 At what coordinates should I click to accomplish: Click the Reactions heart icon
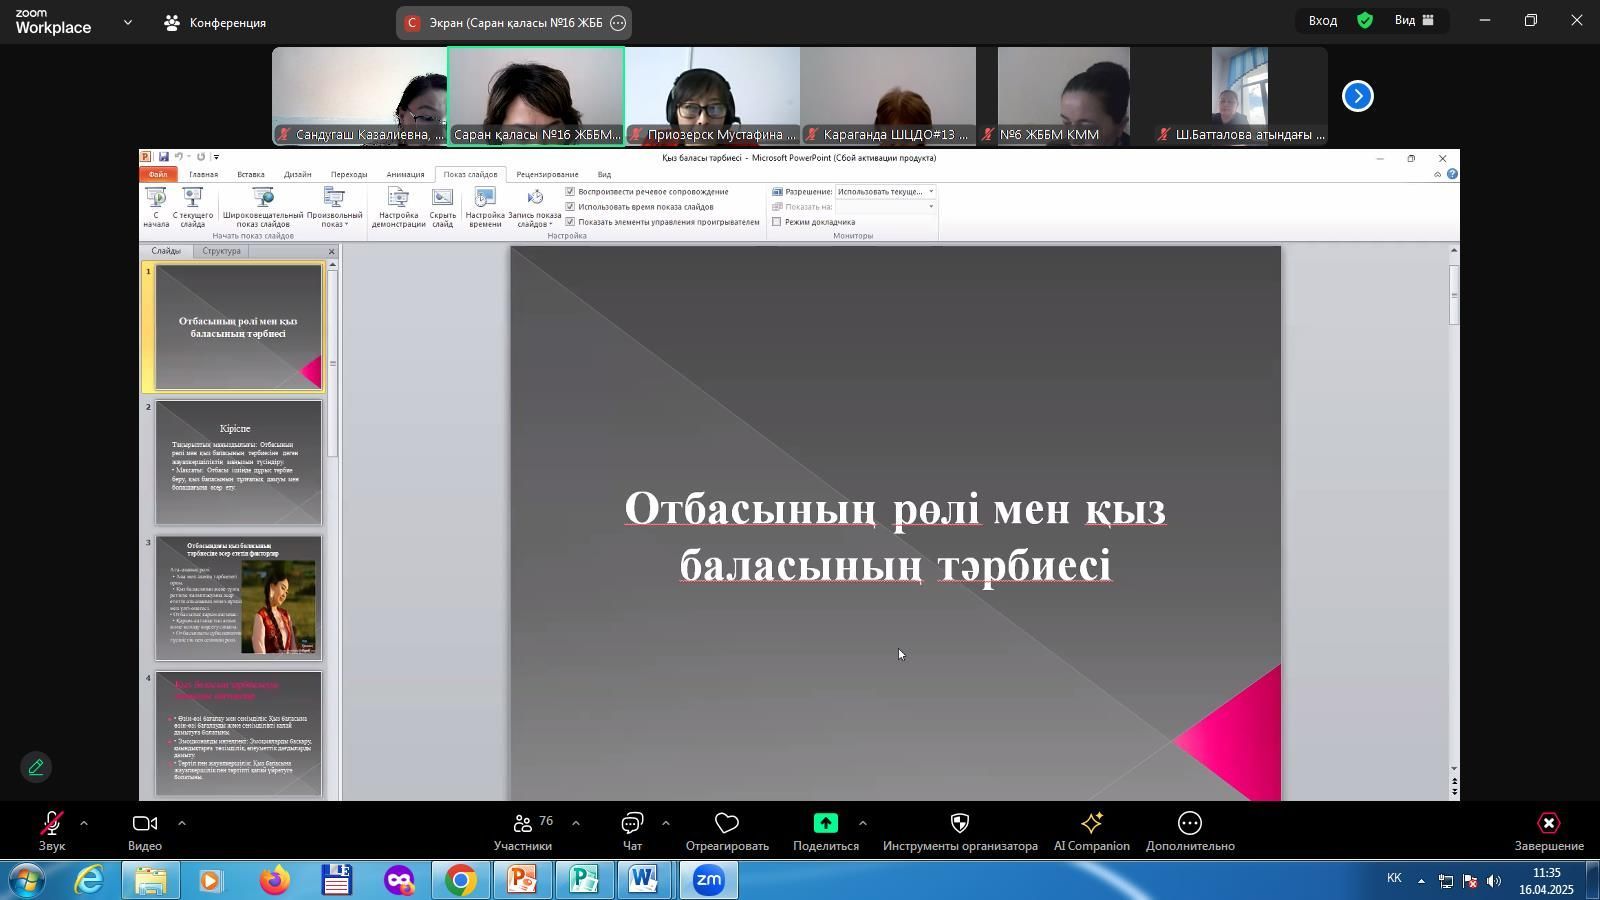coord(727,824)
